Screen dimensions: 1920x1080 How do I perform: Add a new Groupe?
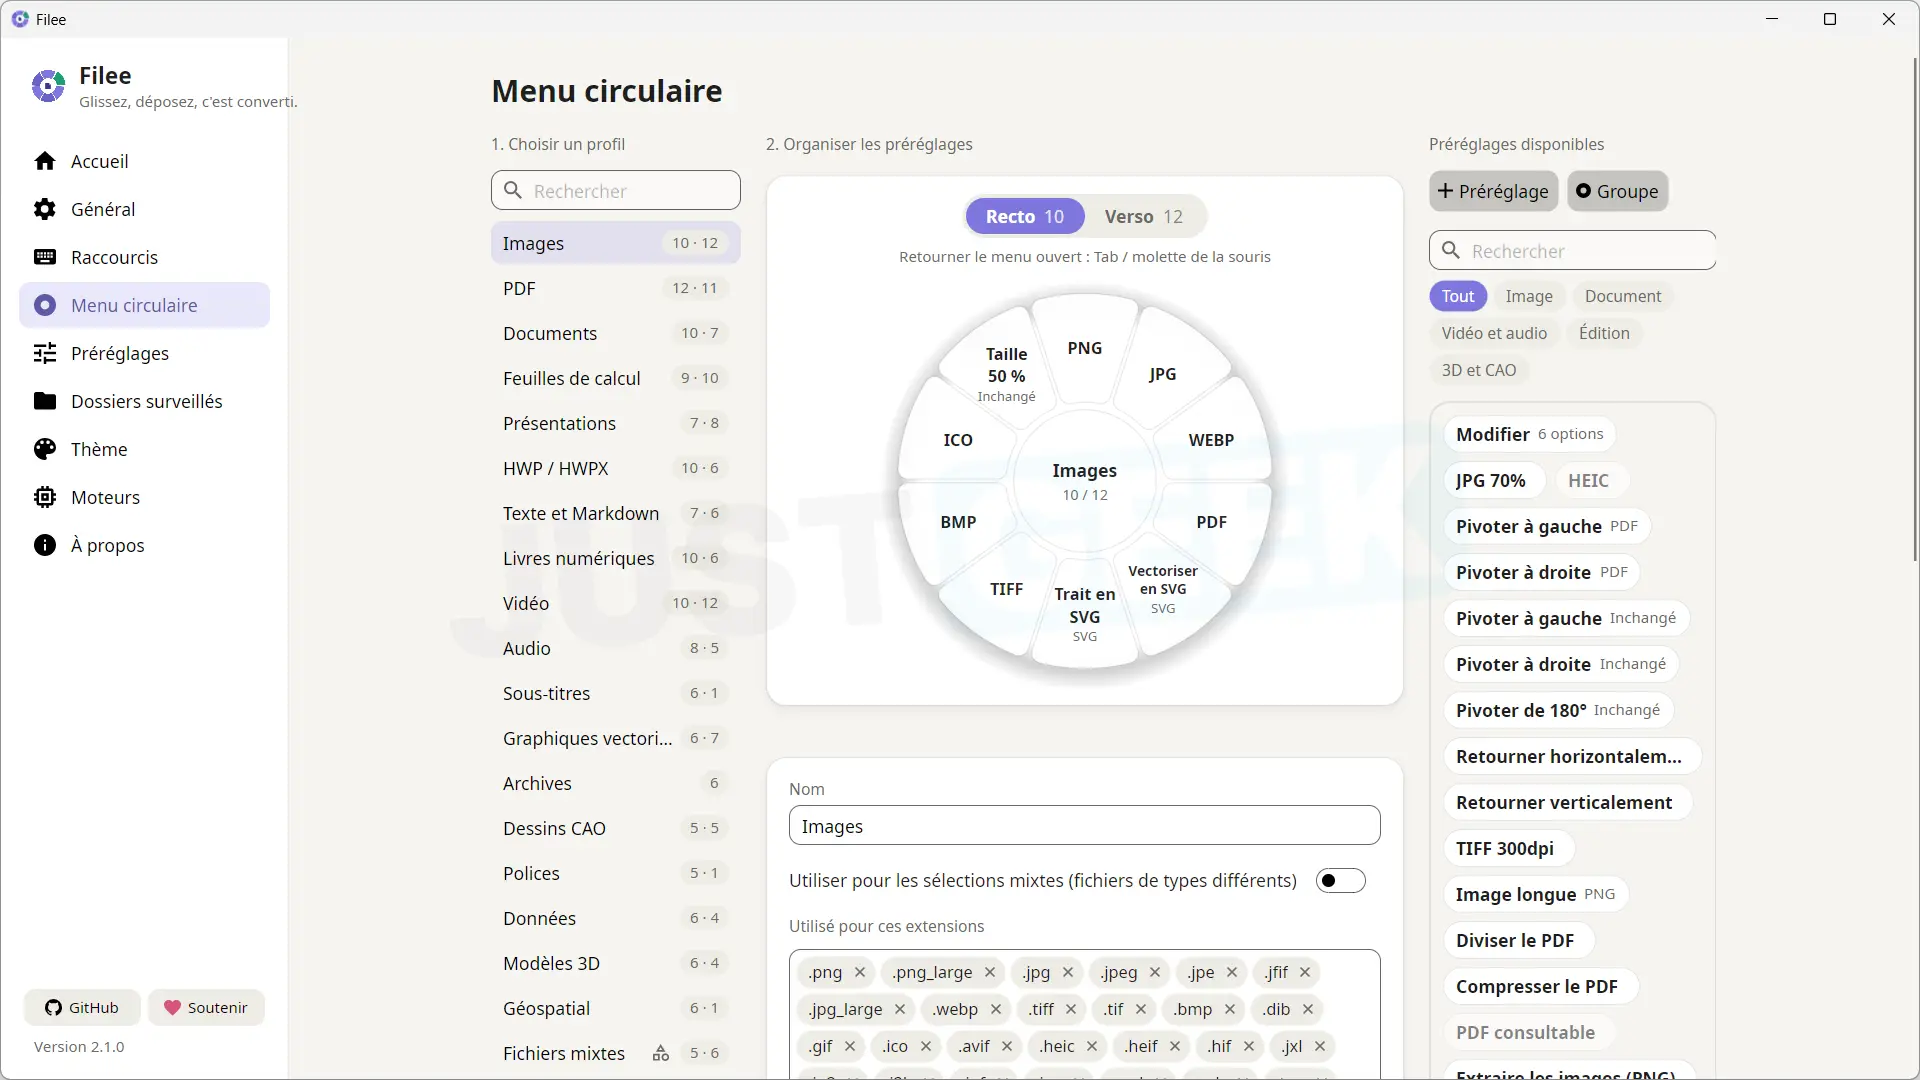tap(1617, 191)
